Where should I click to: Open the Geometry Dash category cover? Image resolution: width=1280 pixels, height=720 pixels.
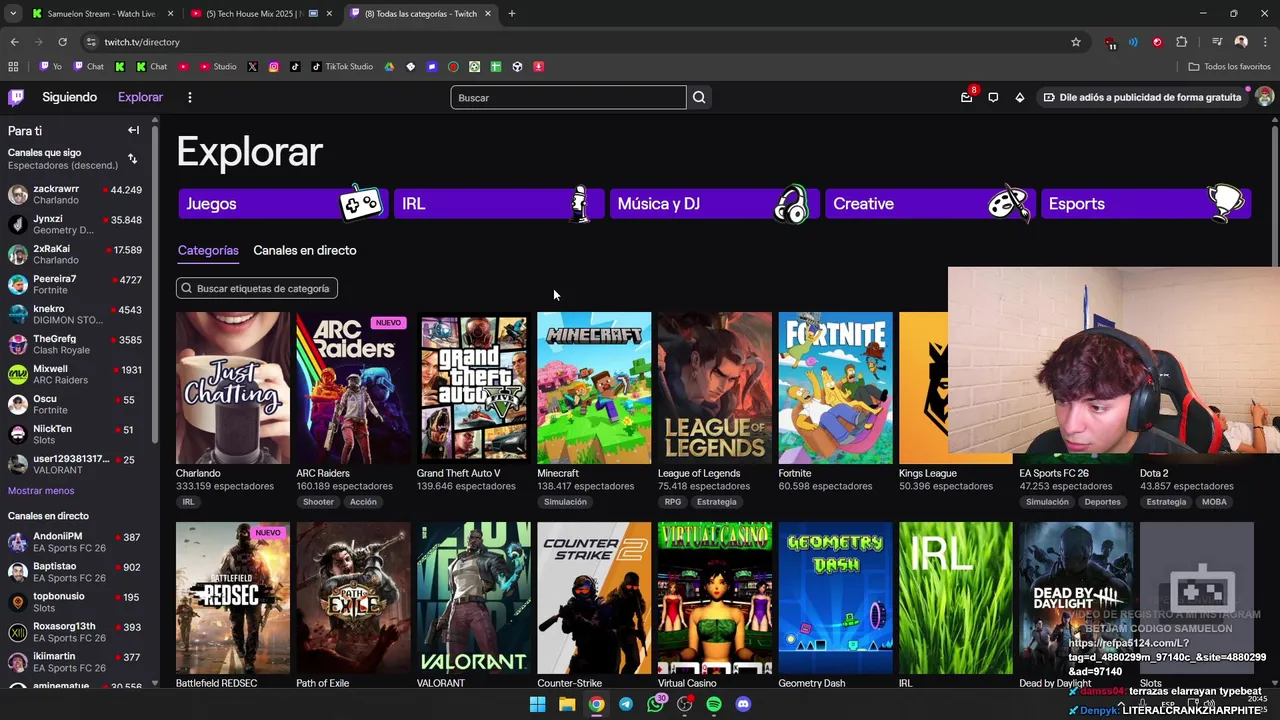click(x=835, y=598)
